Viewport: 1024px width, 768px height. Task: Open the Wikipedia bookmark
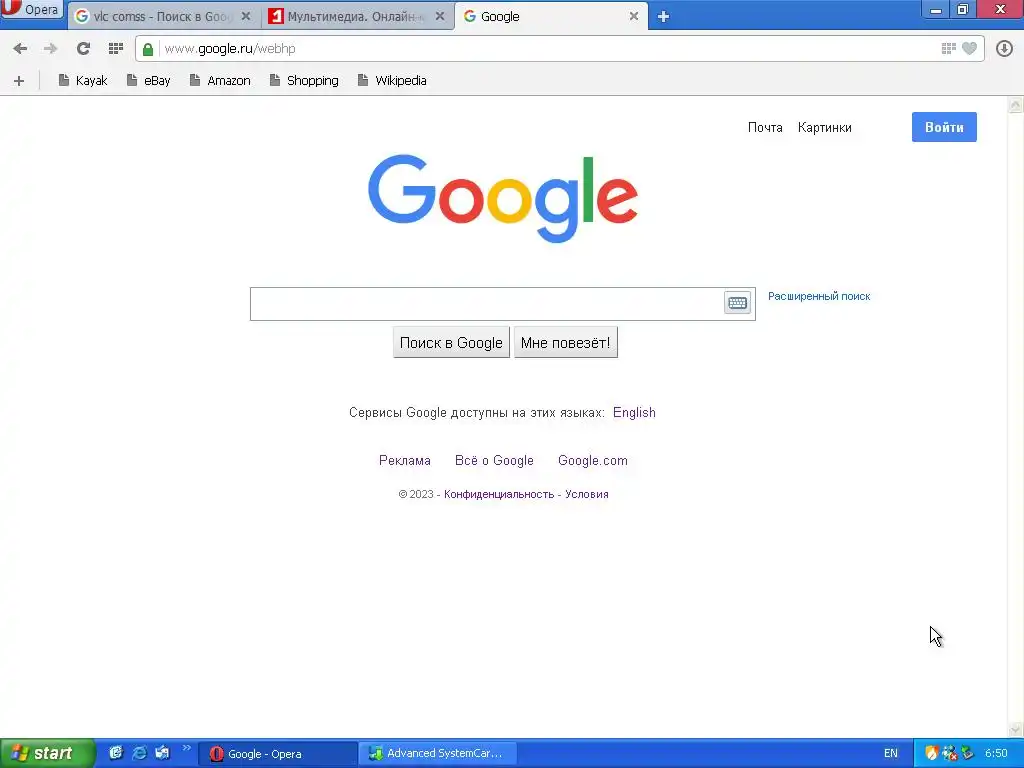pos(392,80)
